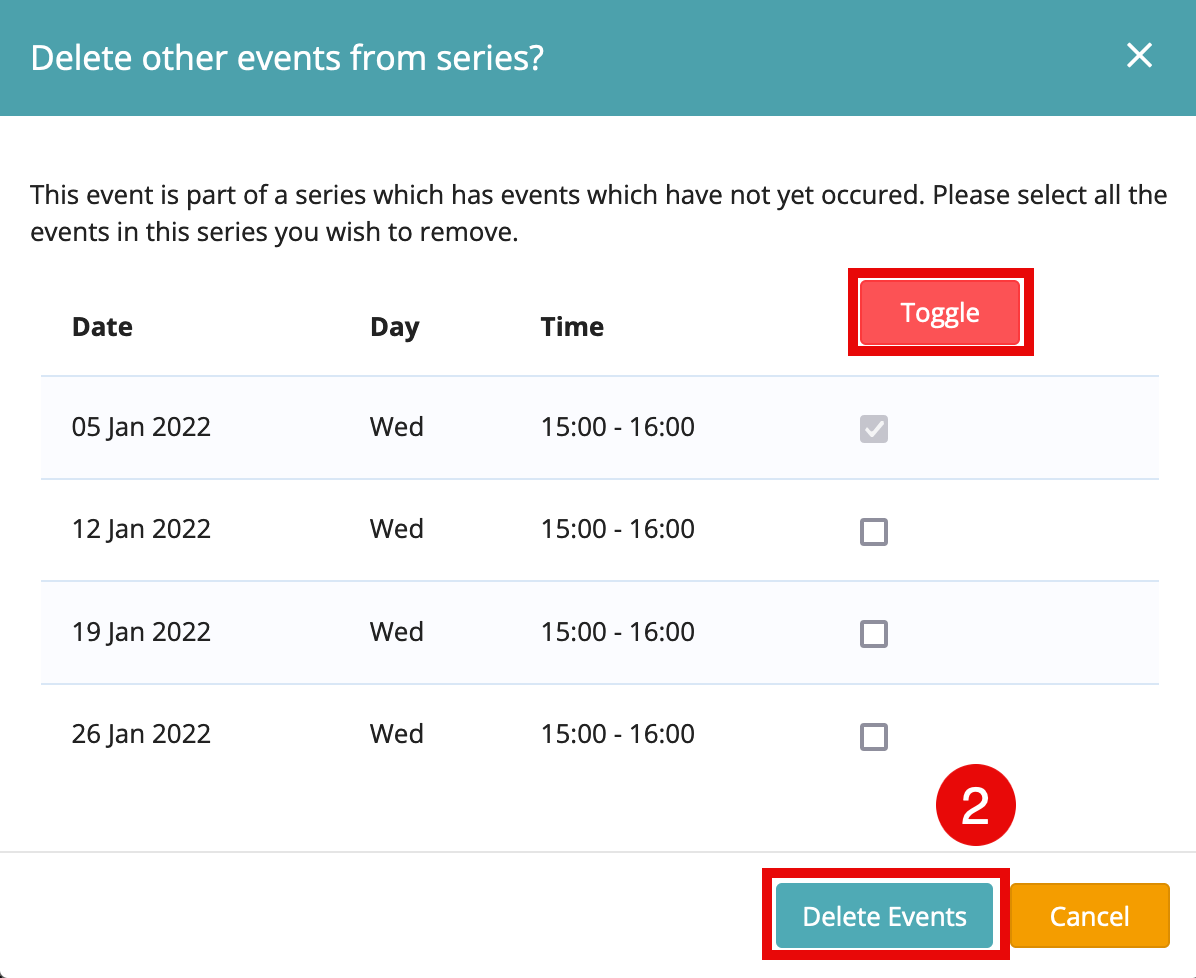Click the 26 Jan 2022 date text

click(x=141, y=735)
